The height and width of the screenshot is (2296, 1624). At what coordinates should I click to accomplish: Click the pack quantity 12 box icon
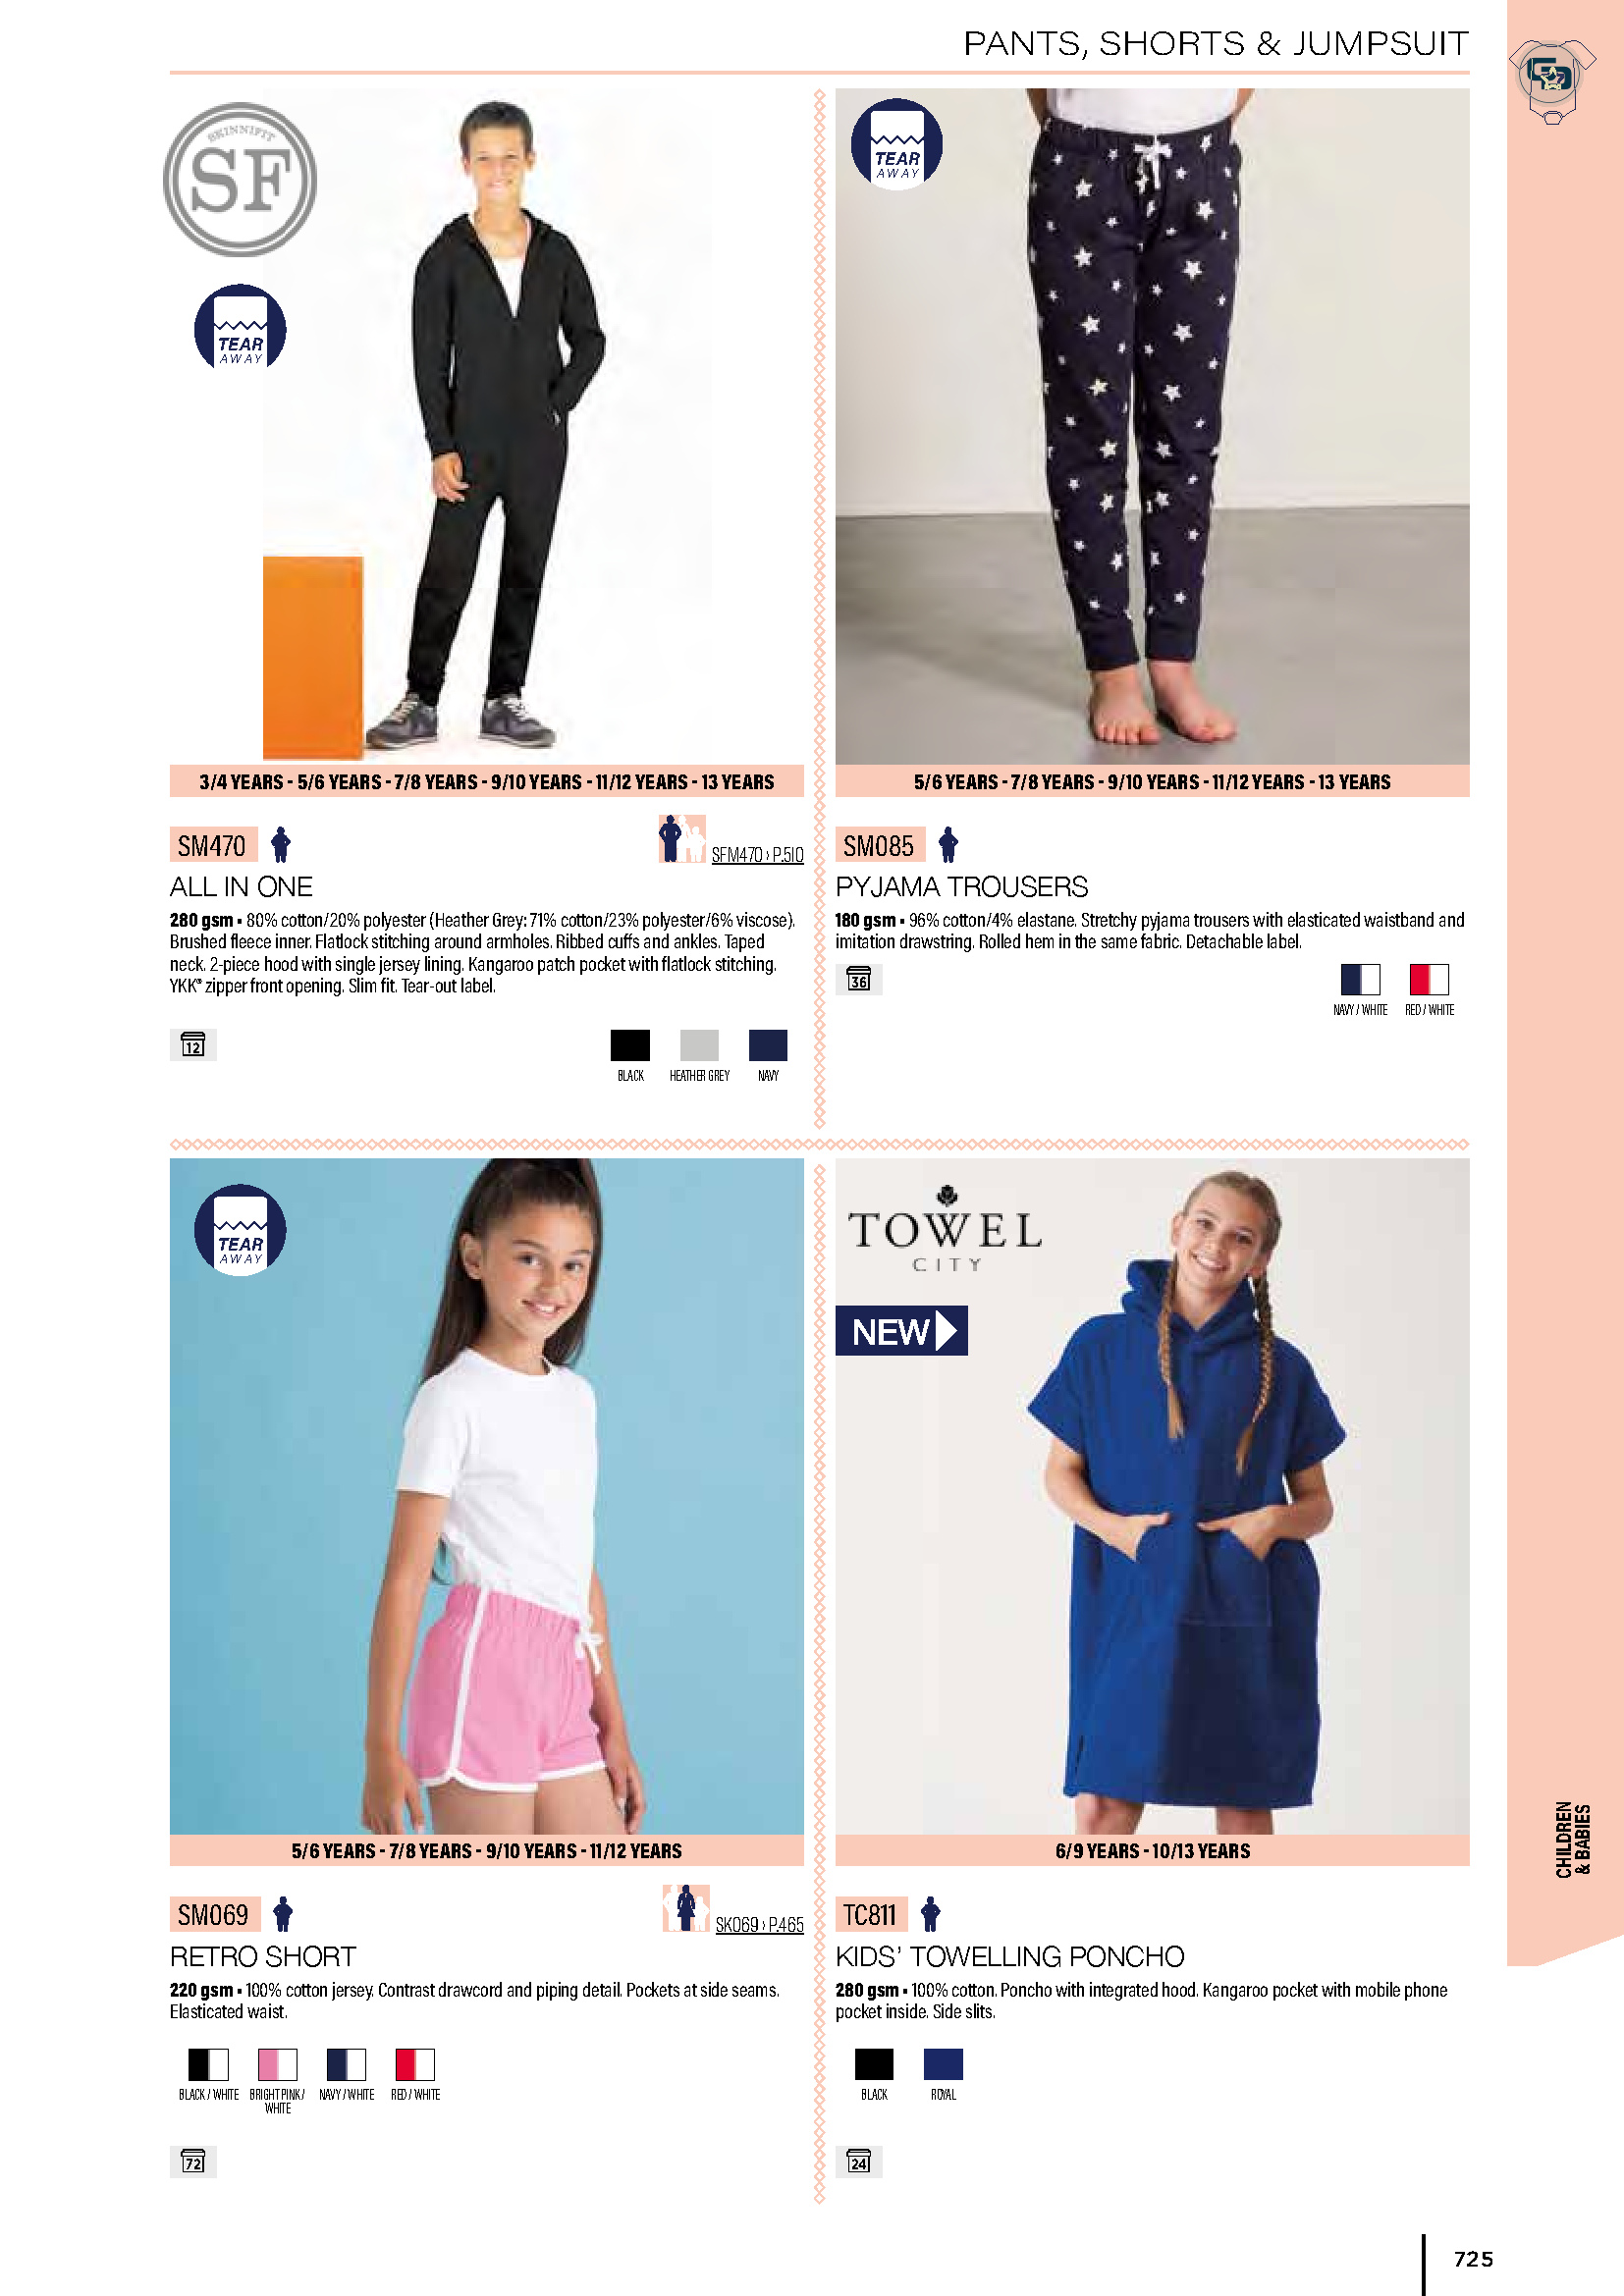pos(193,1045)
